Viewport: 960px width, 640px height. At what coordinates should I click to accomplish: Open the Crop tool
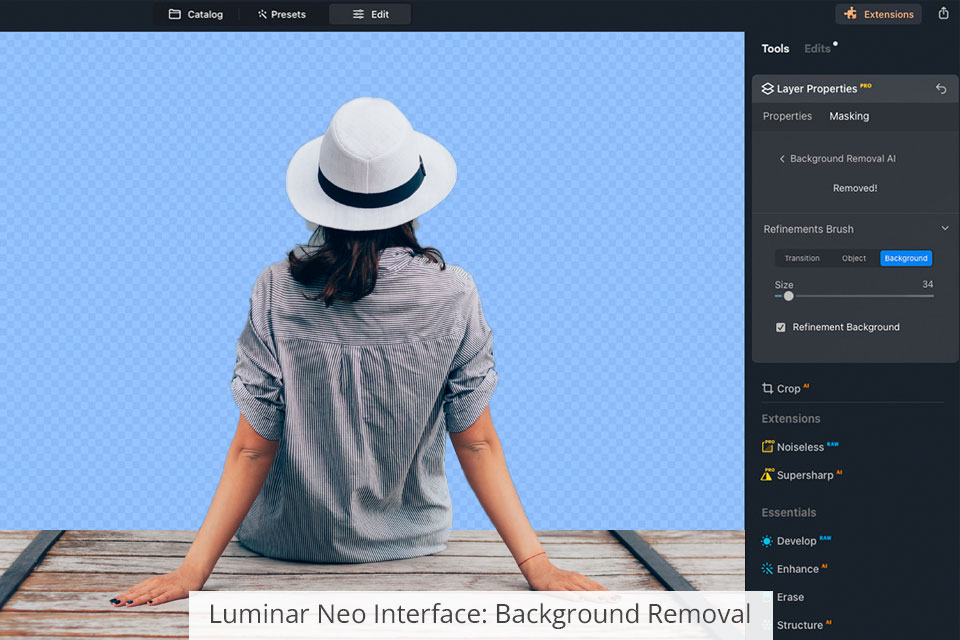click(x=788, y=389)
